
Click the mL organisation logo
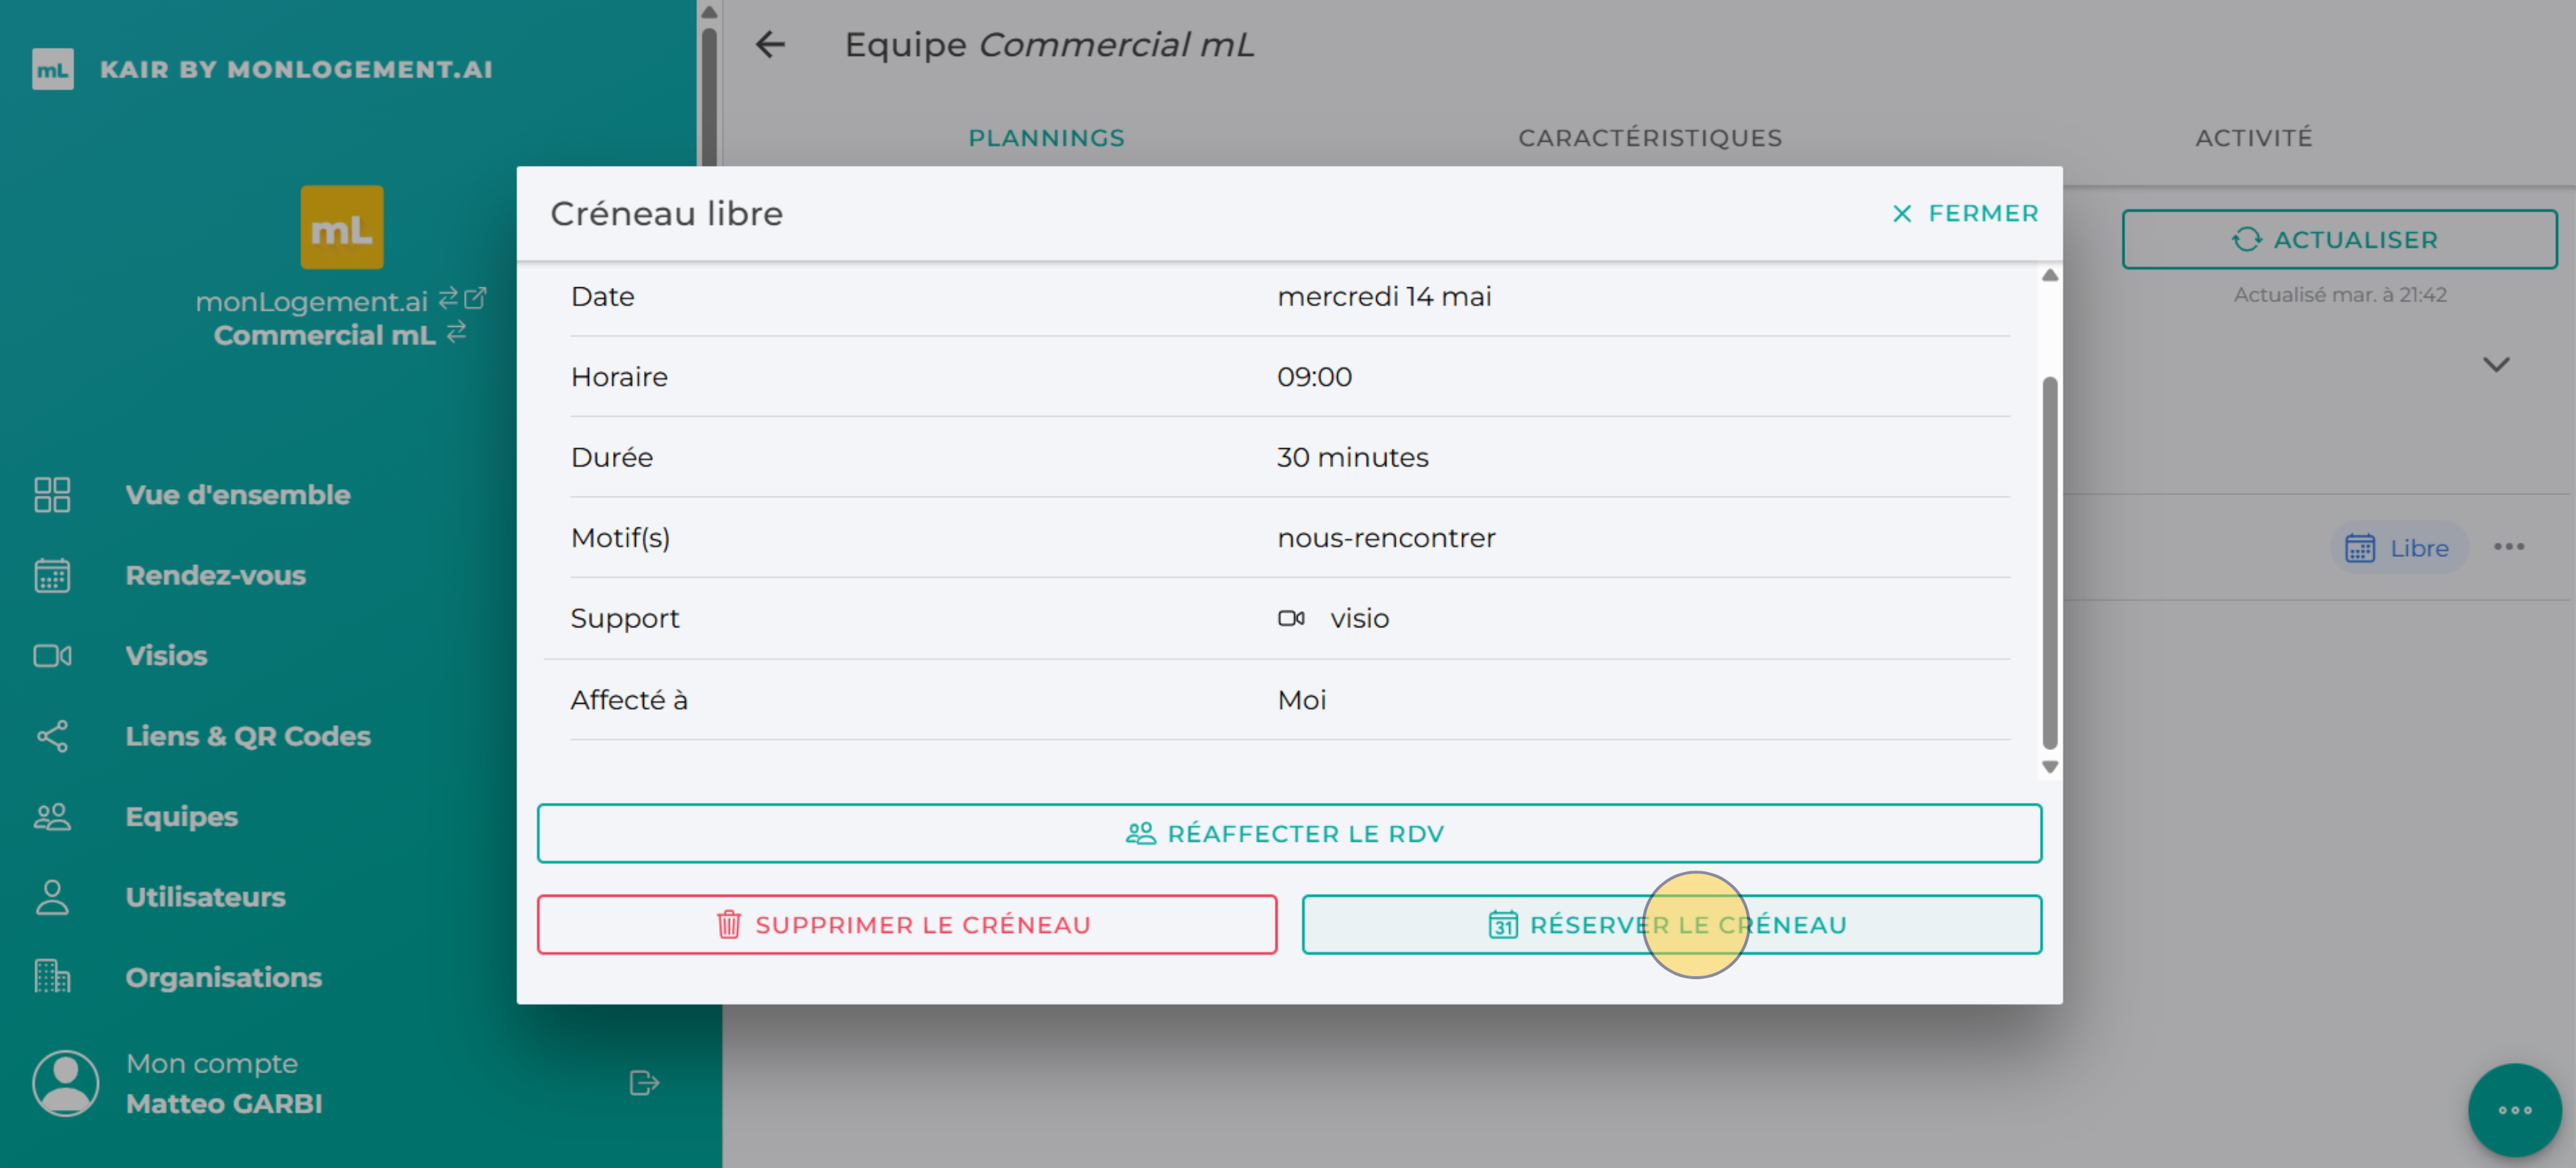coord(341,228)
